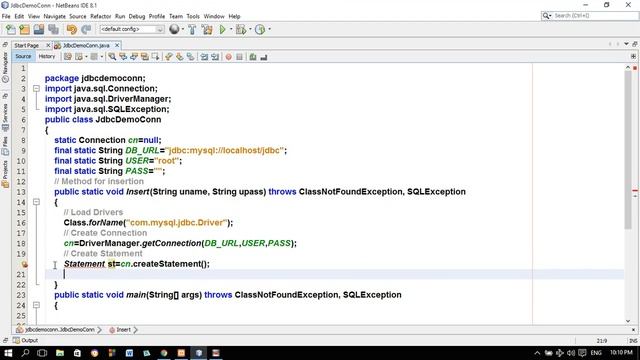Click the Undo arrow icon
640x360 pixels.
pos(71,29)
